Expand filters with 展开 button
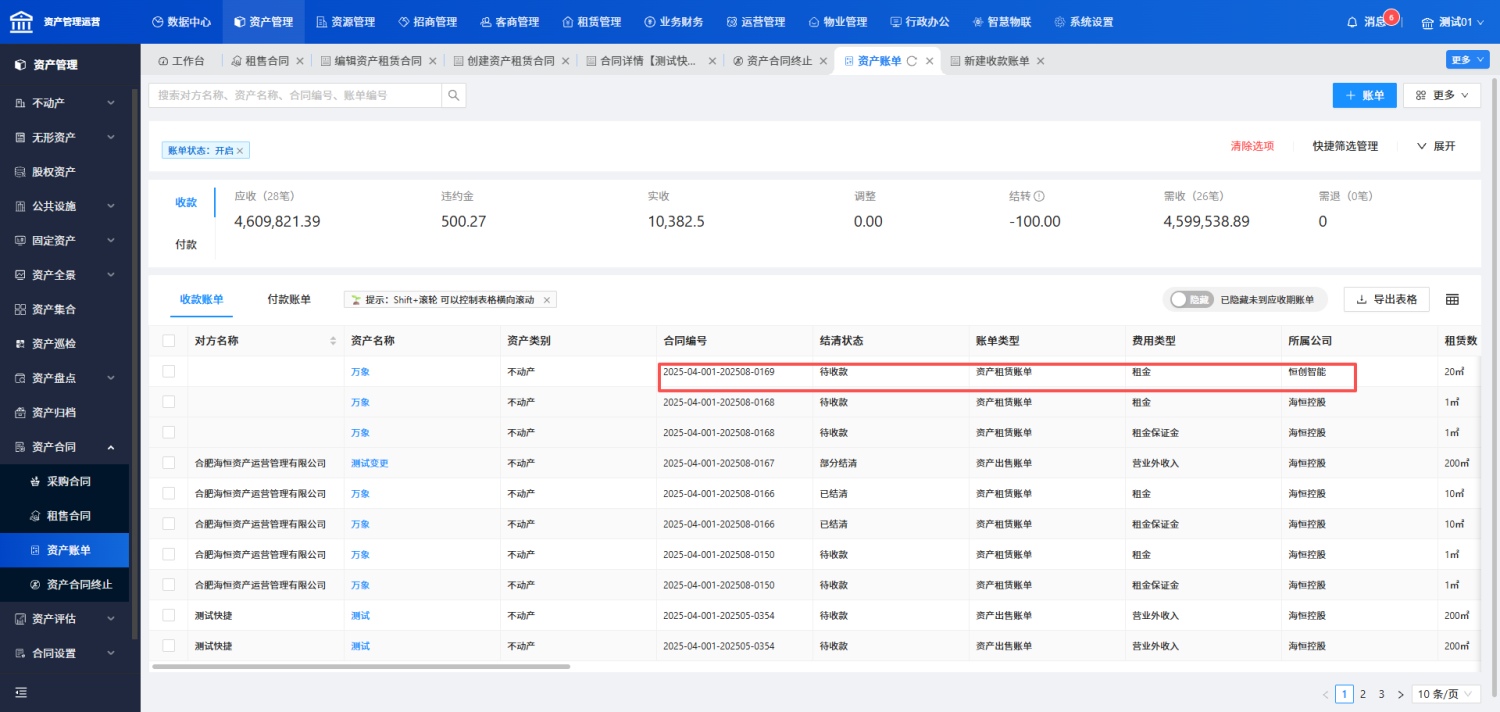 (1436, 146)
